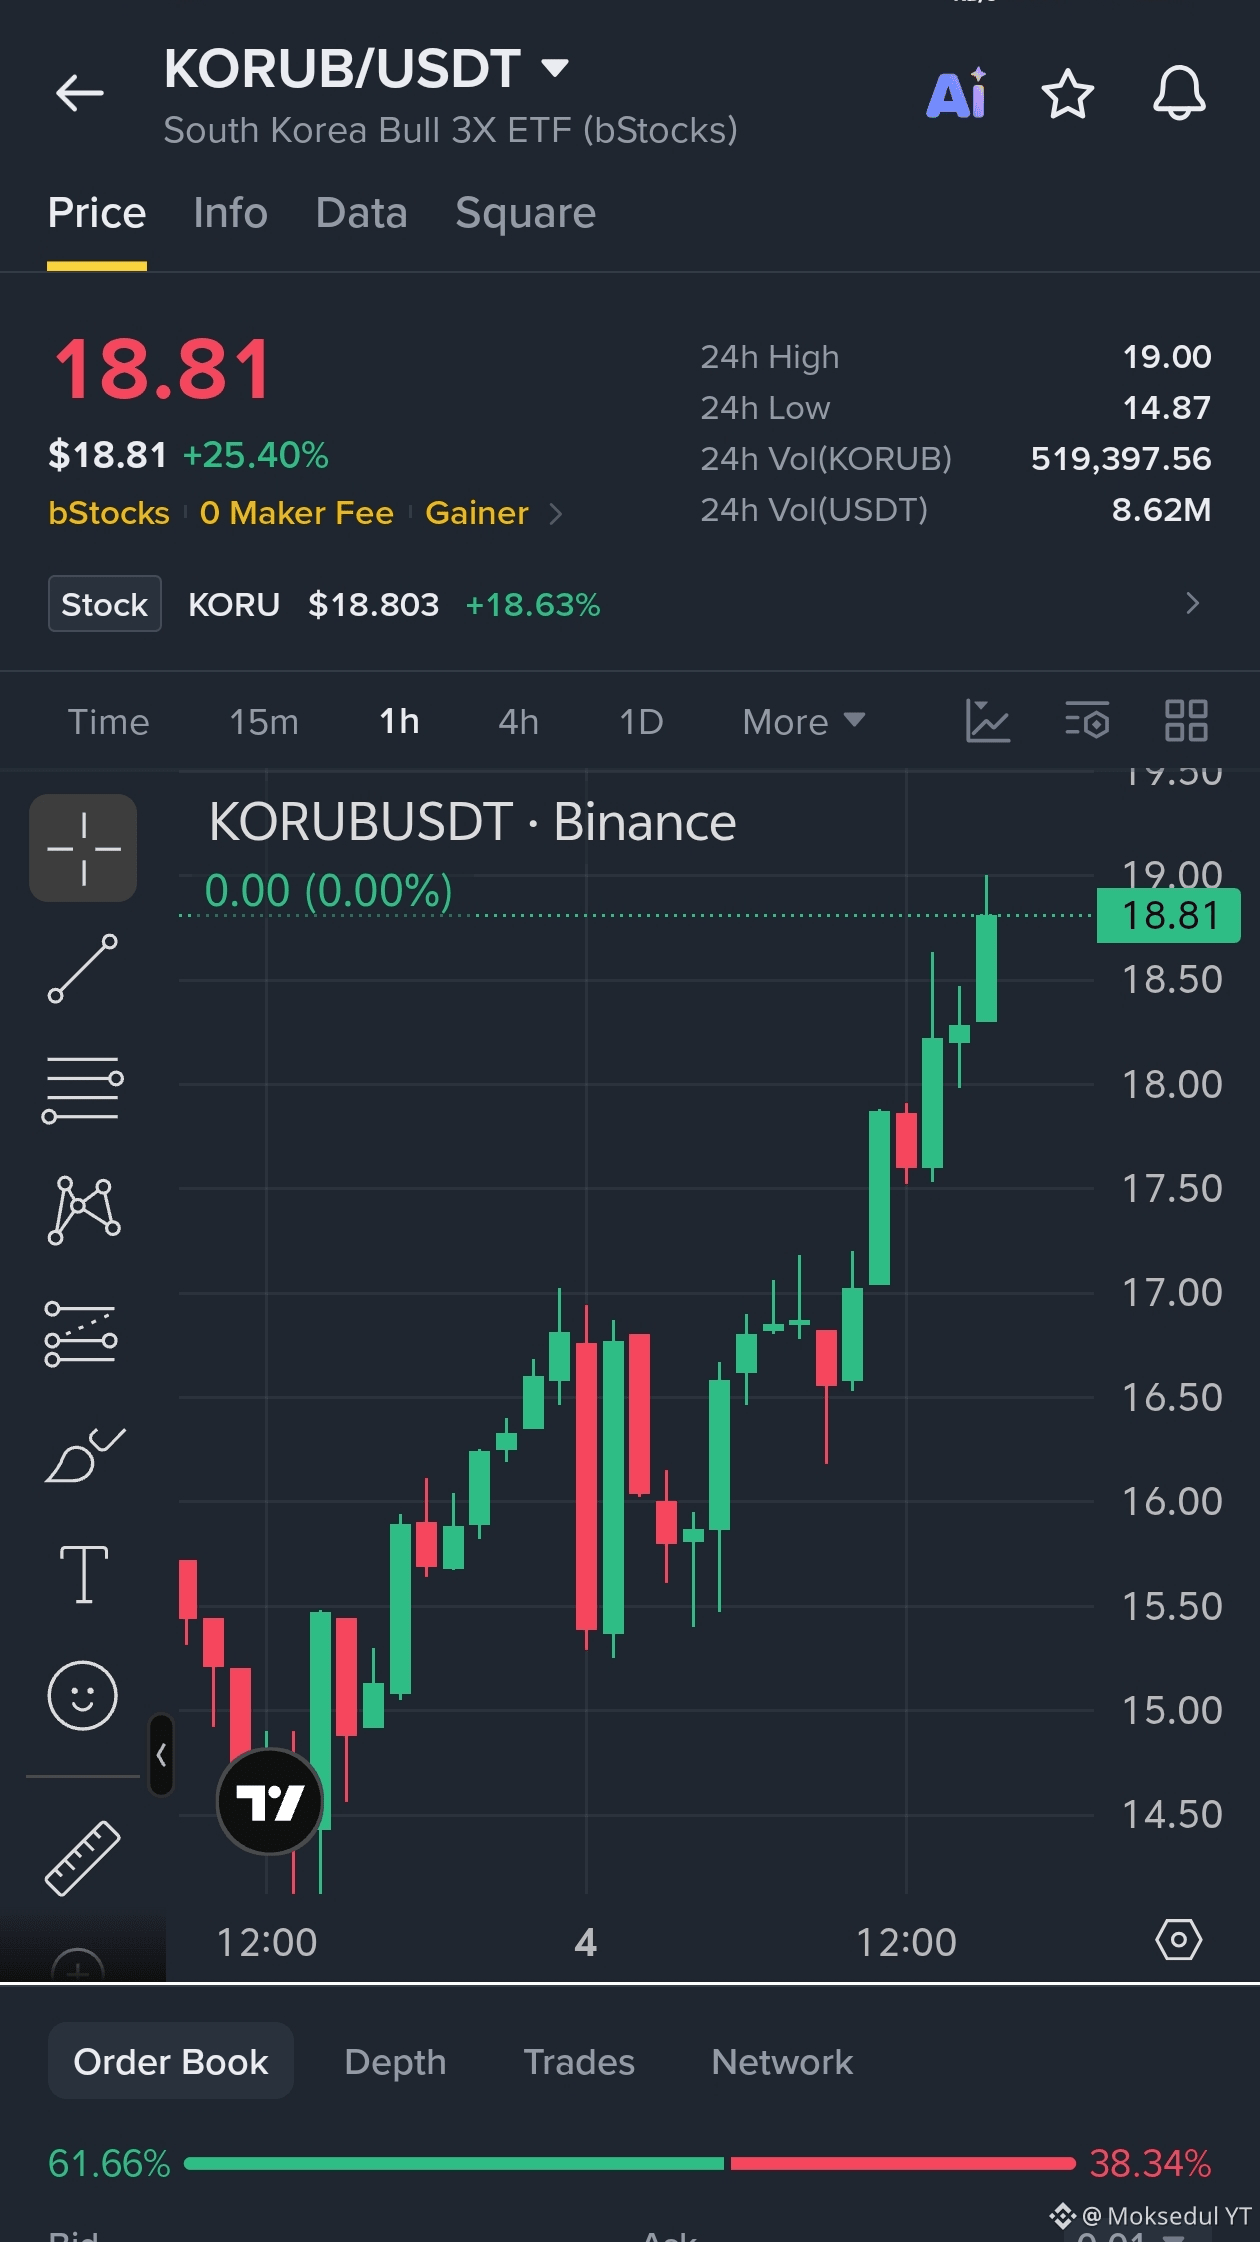1260x2242 pixels.
Task: Select the XABCD pattern tool
Action: tap(84, 1210)
